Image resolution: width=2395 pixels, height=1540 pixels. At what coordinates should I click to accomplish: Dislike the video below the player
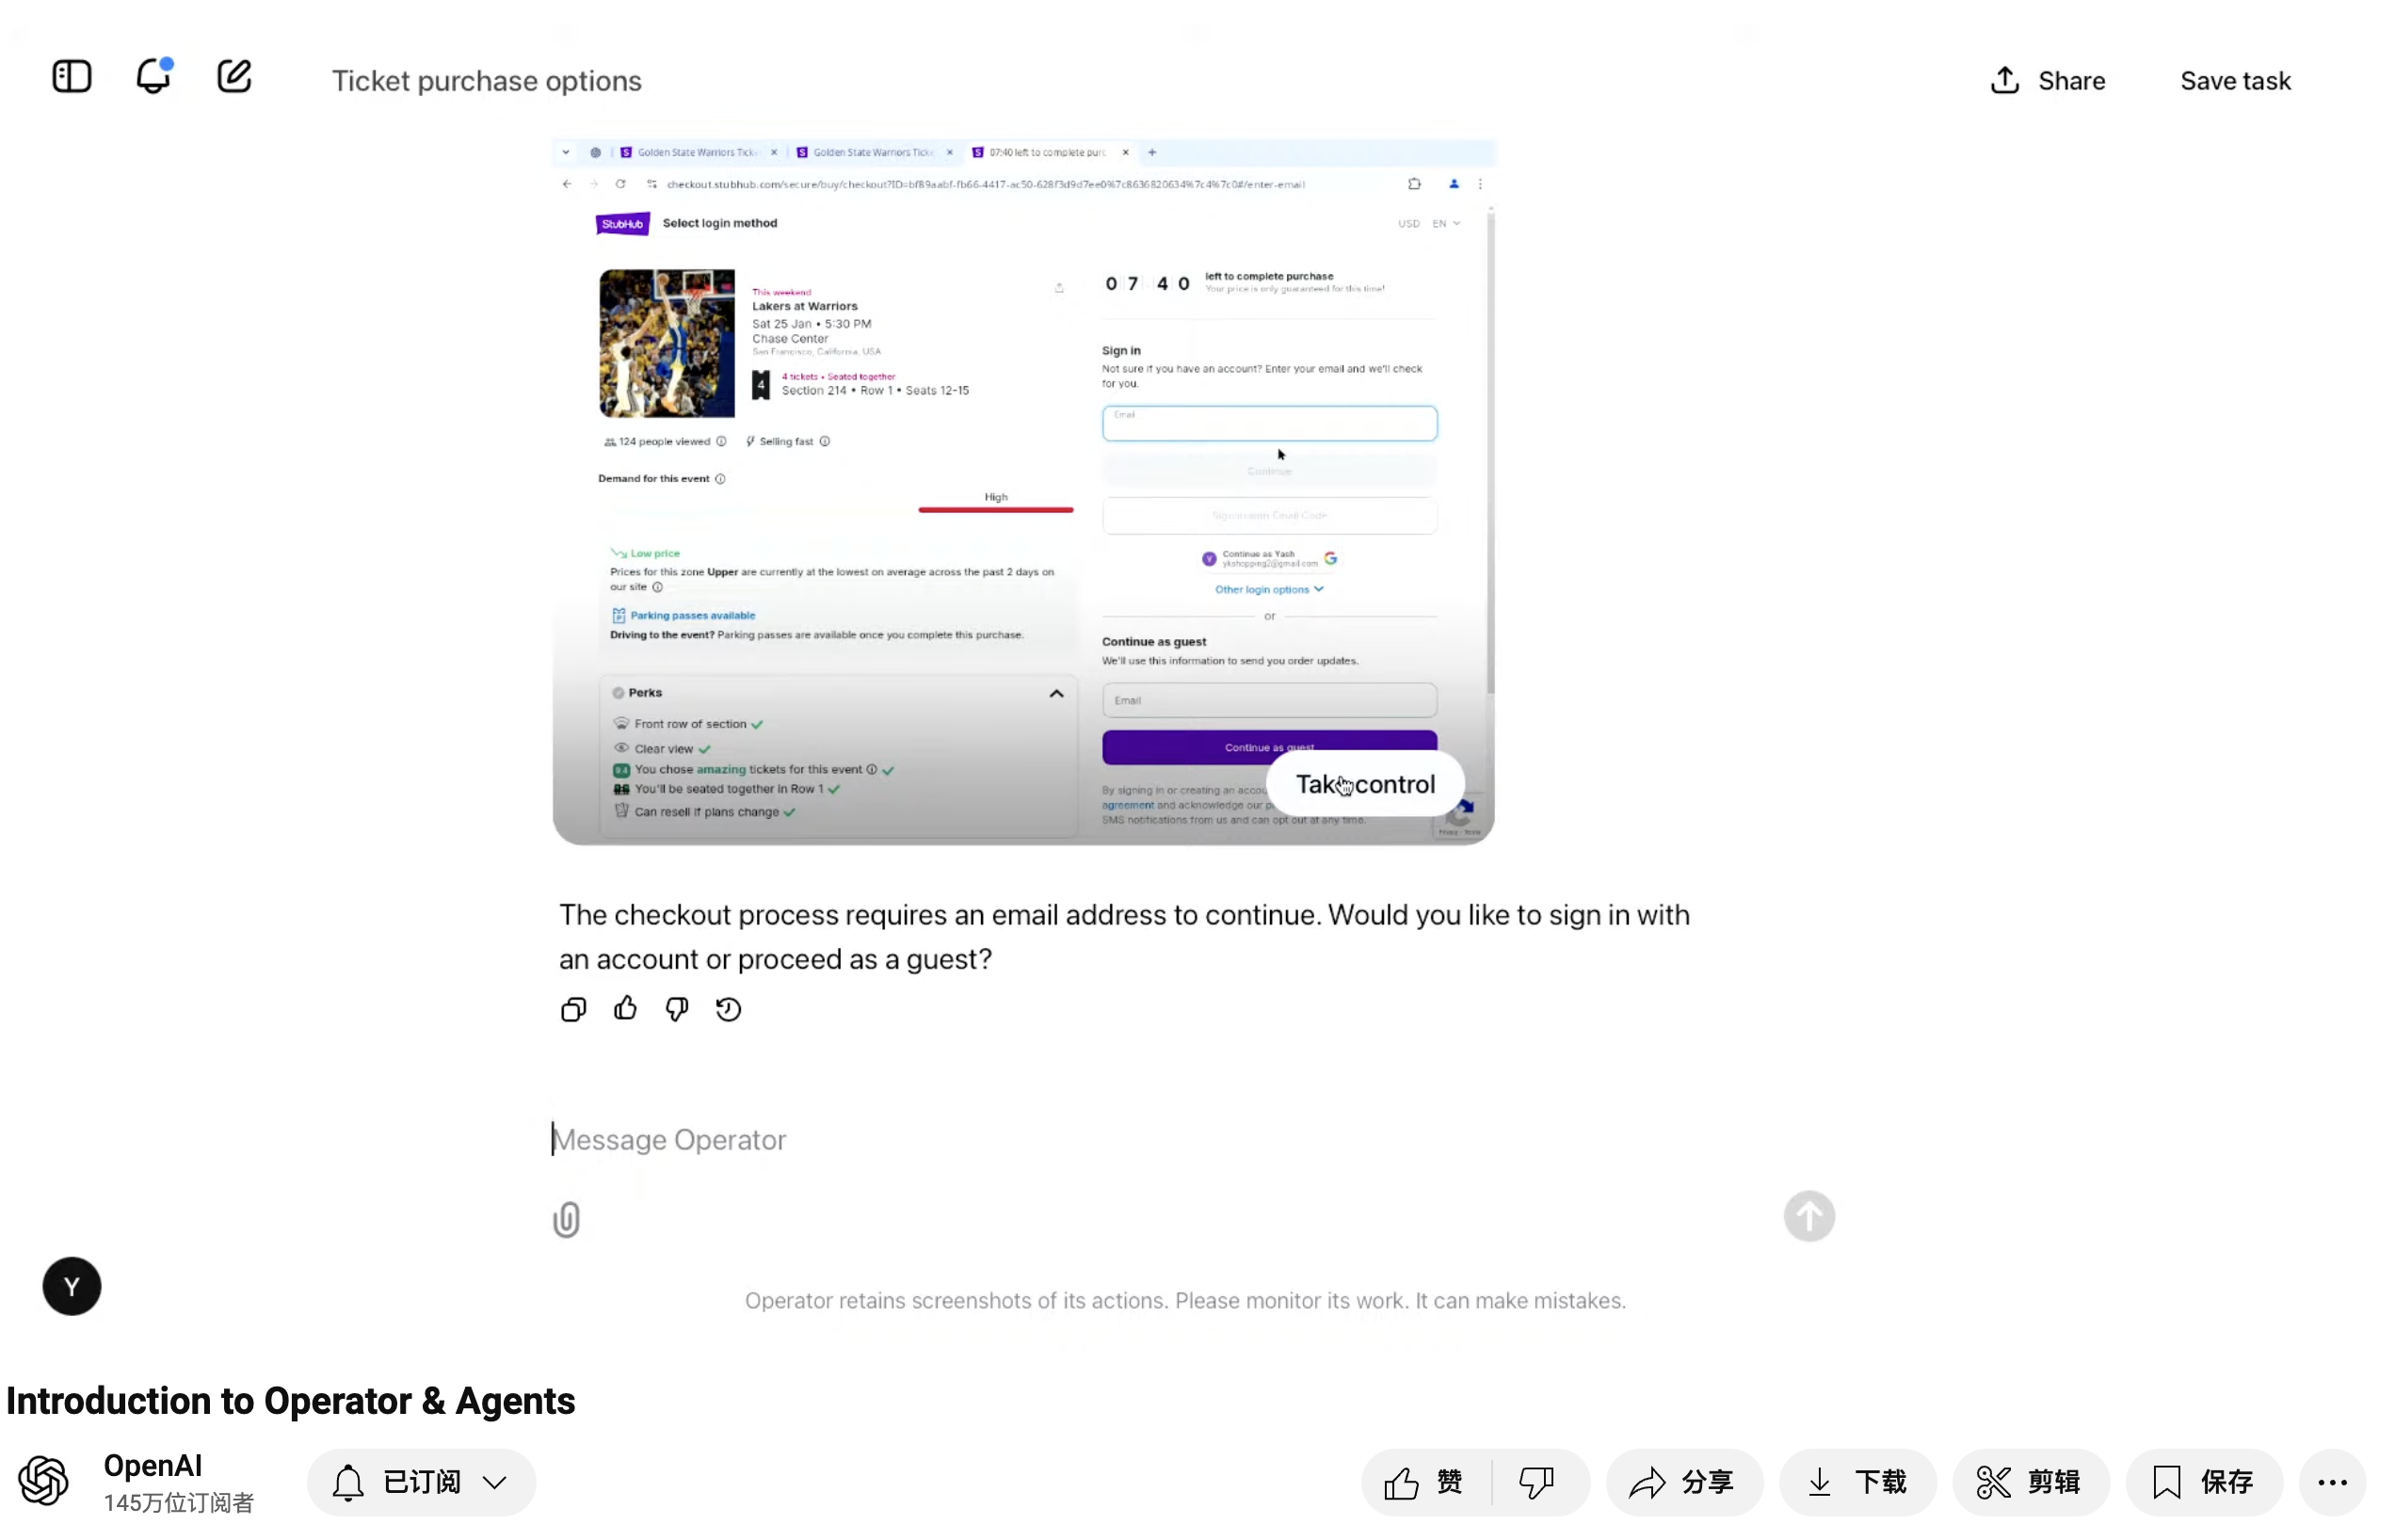1536,1483
